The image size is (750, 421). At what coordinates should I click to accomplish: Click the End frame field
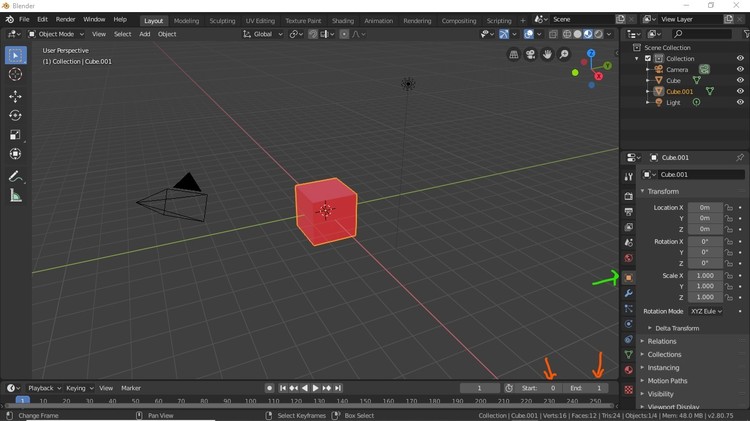(586, 388)
